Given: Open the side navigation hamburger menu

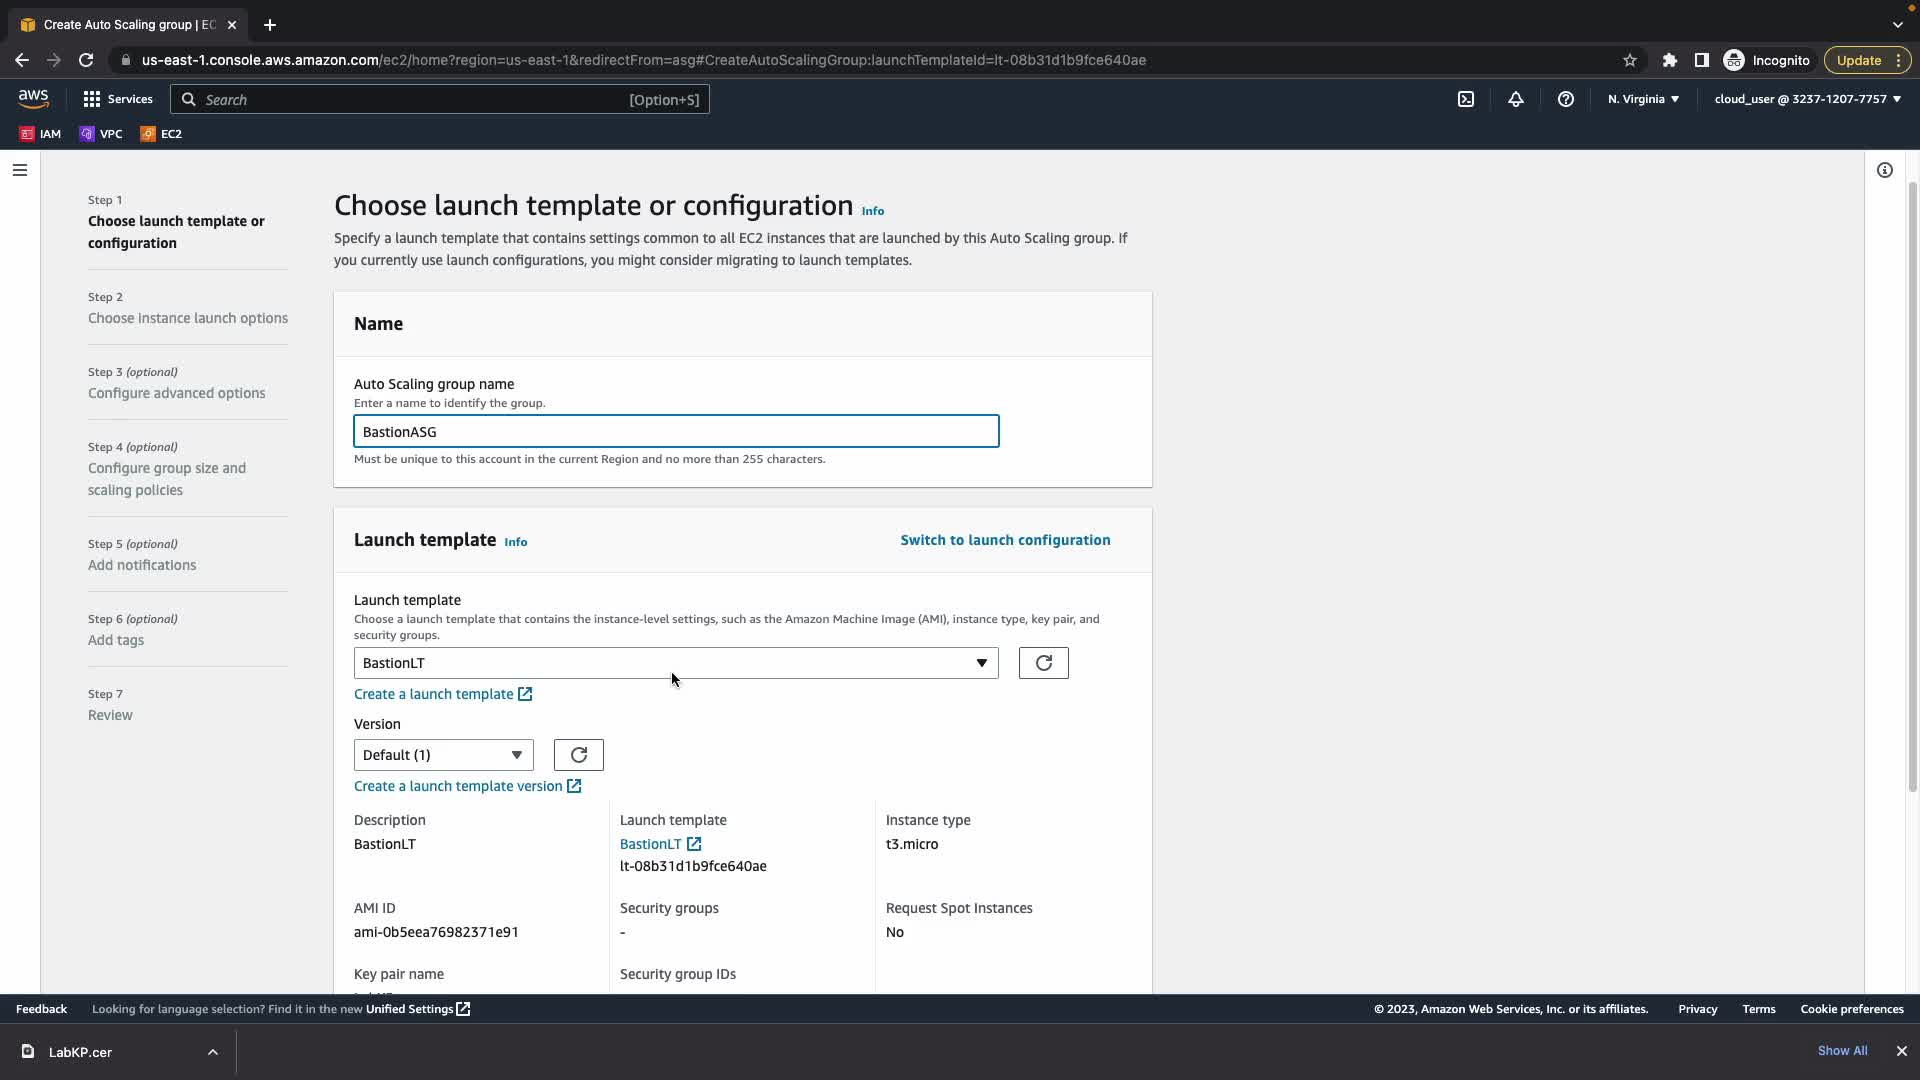Looking at the screenshot, I should (19, 170).
